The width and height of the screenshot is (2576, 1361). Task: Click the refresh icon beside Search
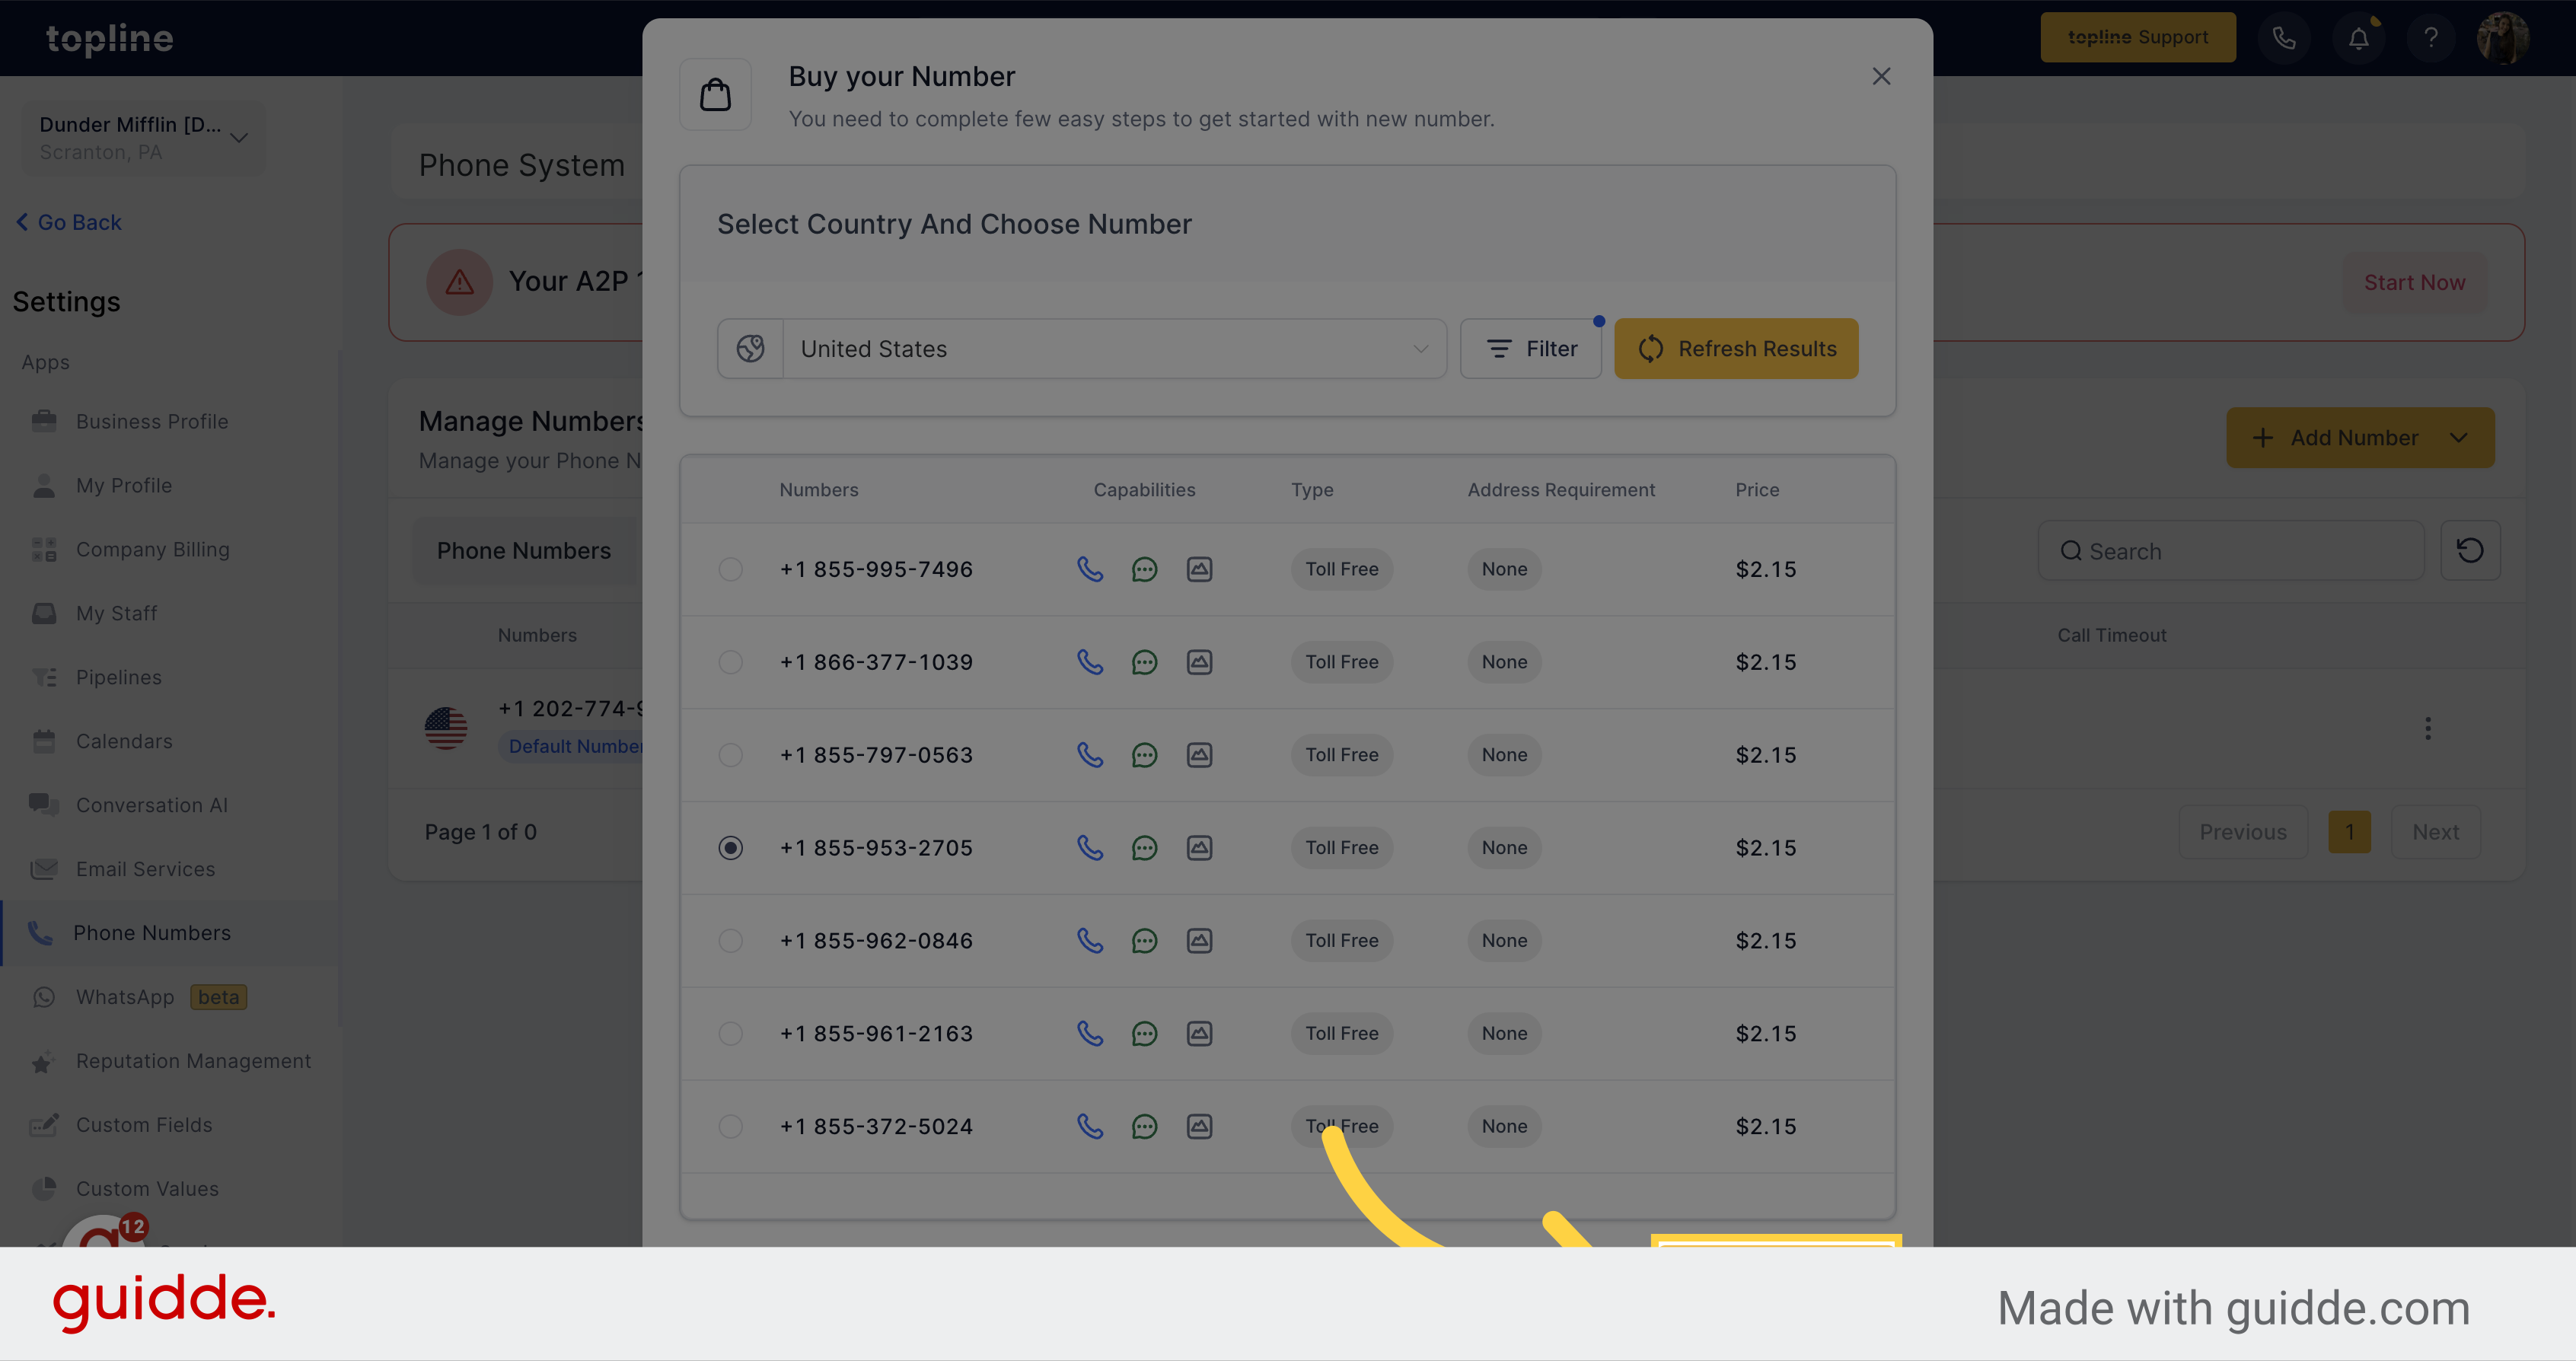point(2470,550)
